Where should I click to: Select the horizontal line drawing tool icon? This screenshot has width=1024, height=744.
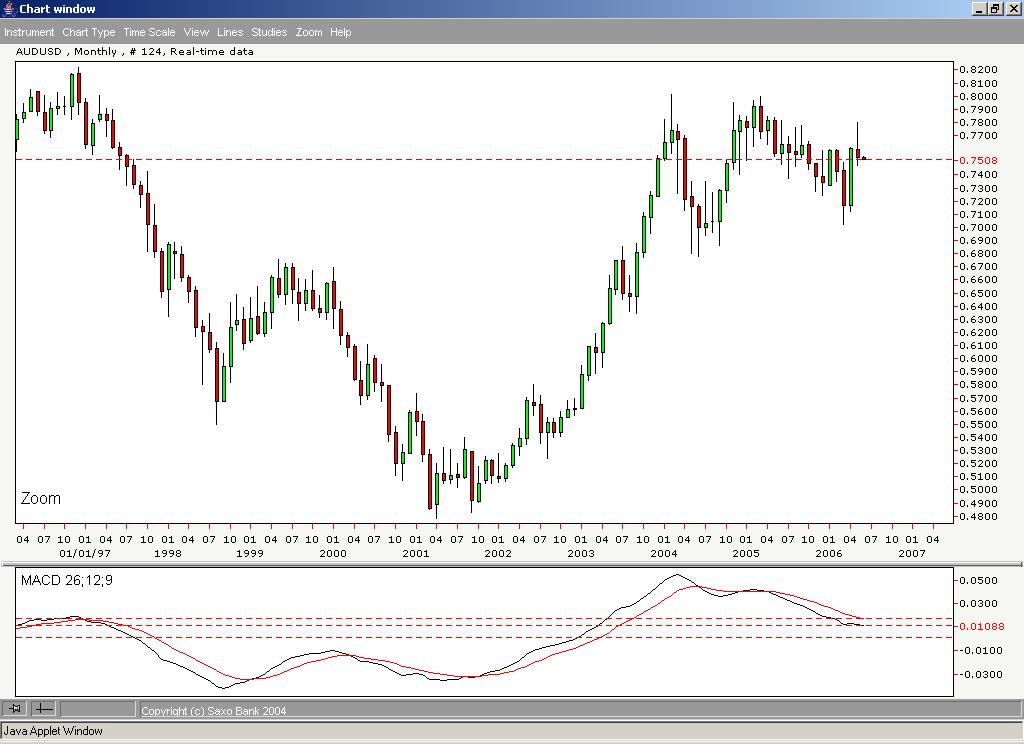pyautogui.click(x=44, y=709)
